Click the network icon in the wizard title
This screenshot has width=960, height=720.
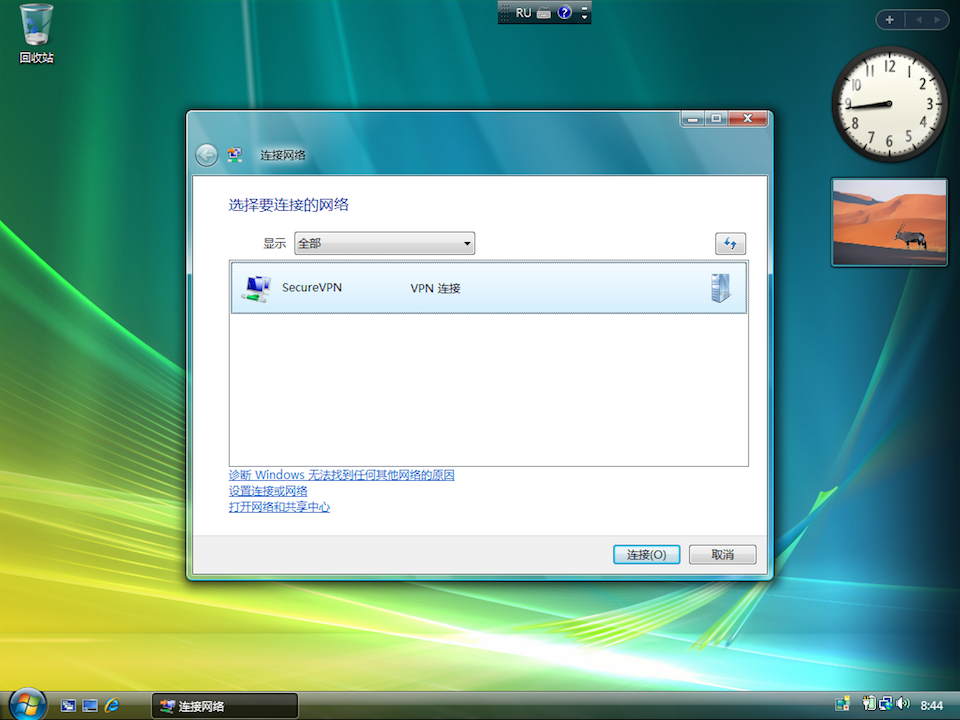234,155
